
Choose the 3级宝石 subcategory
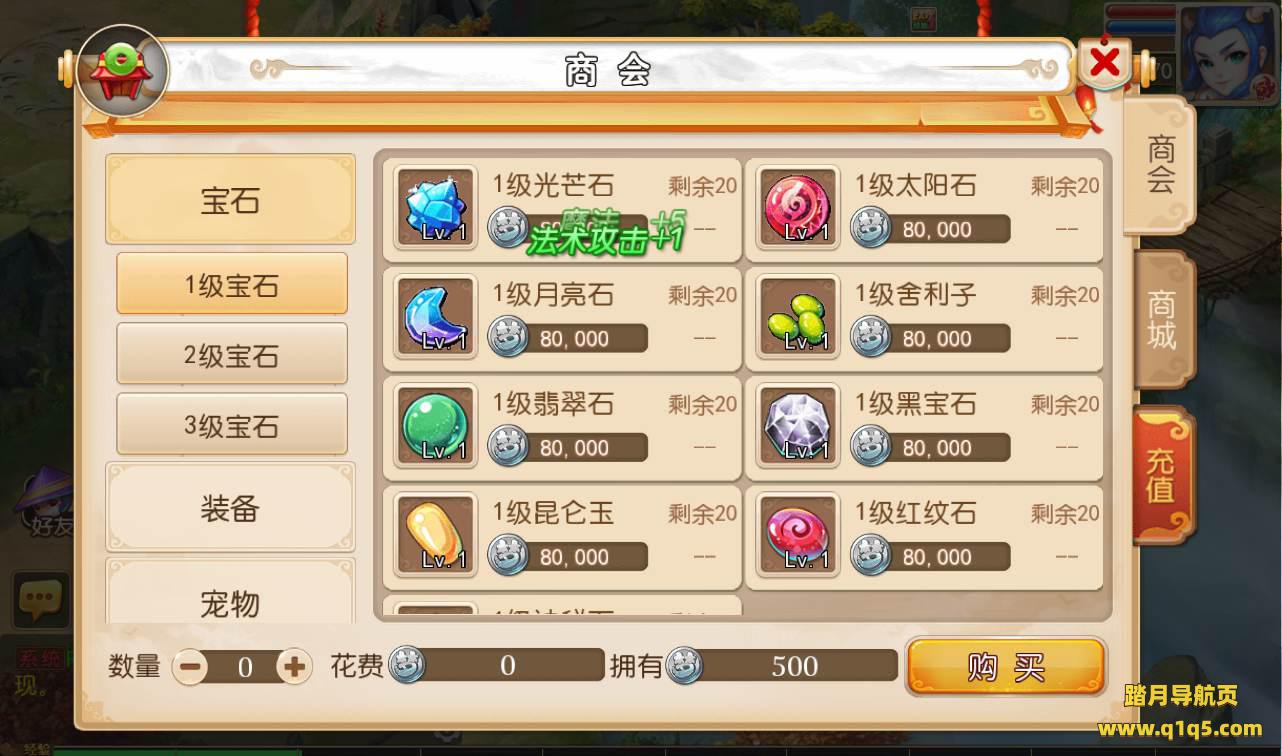click(x=232, y=424)
